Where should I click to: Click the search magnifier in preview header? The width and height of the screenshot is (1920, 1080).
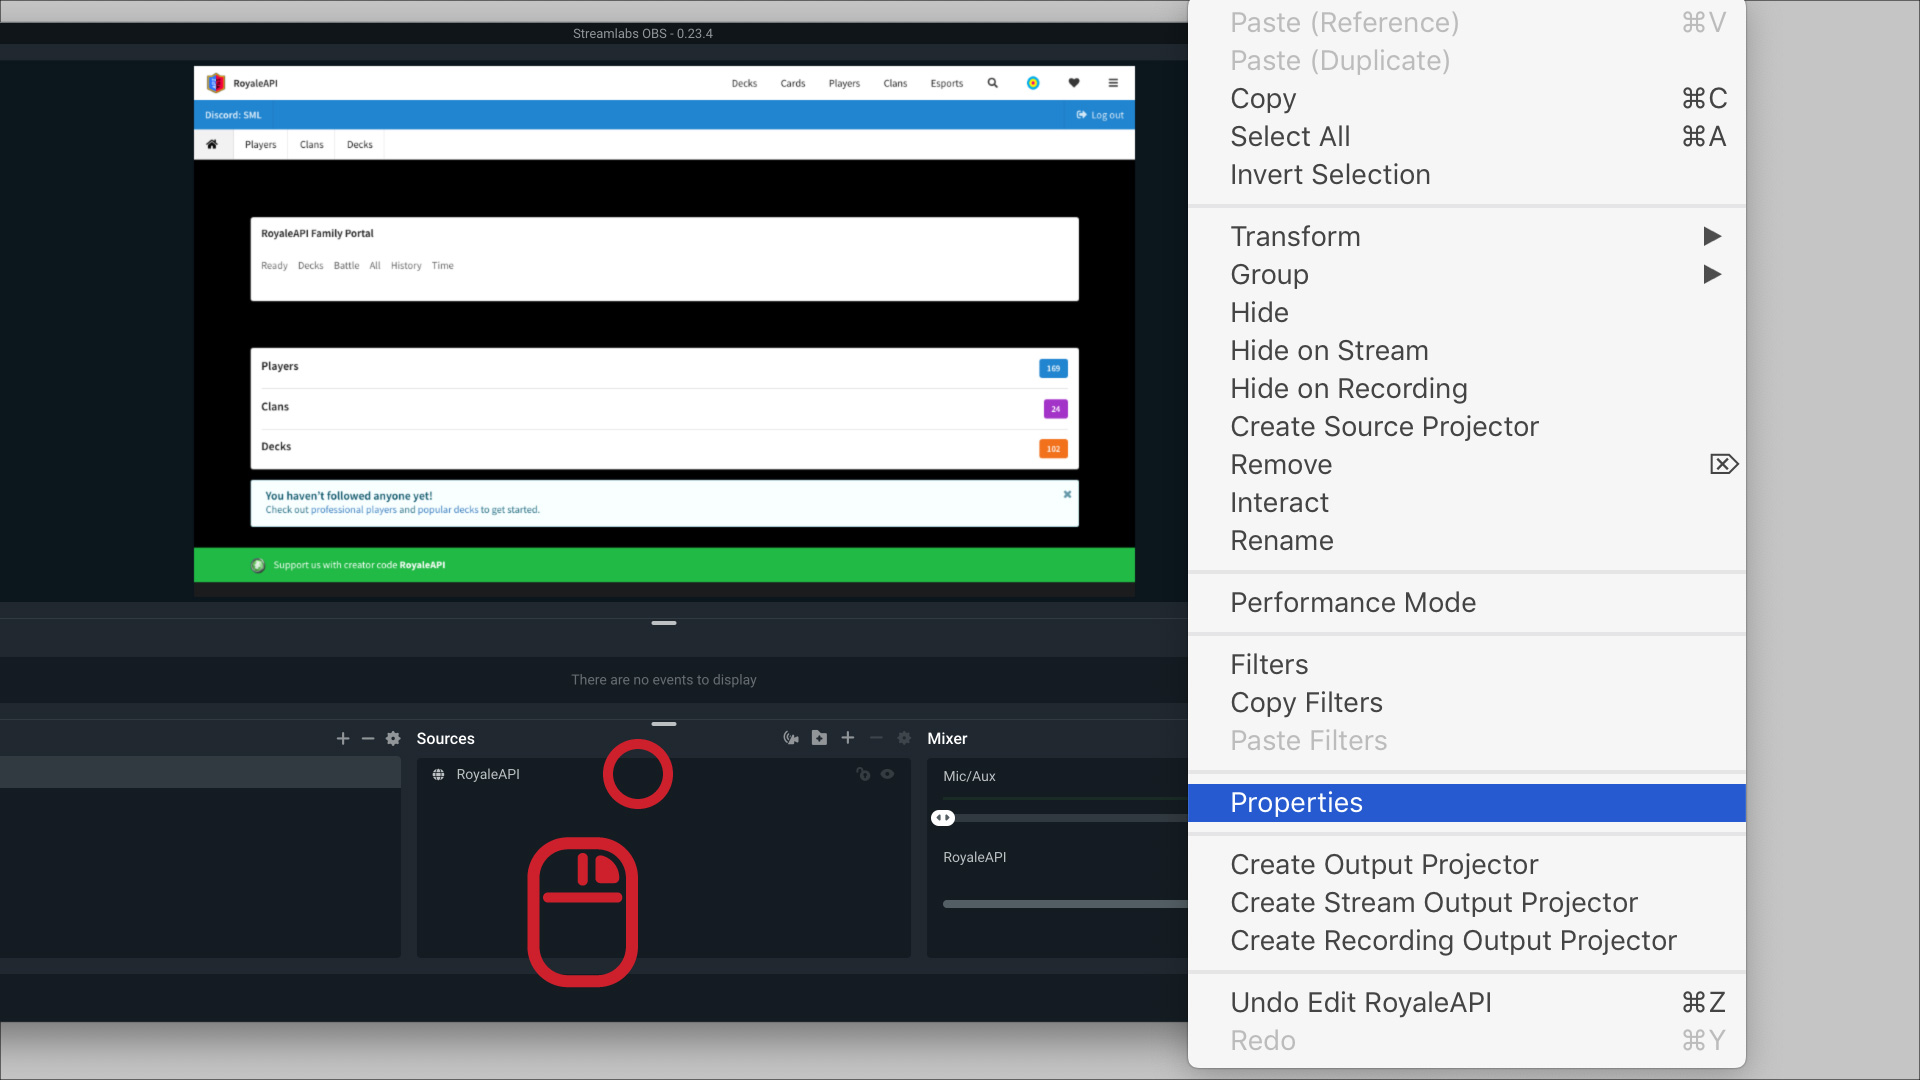point(993,83)
